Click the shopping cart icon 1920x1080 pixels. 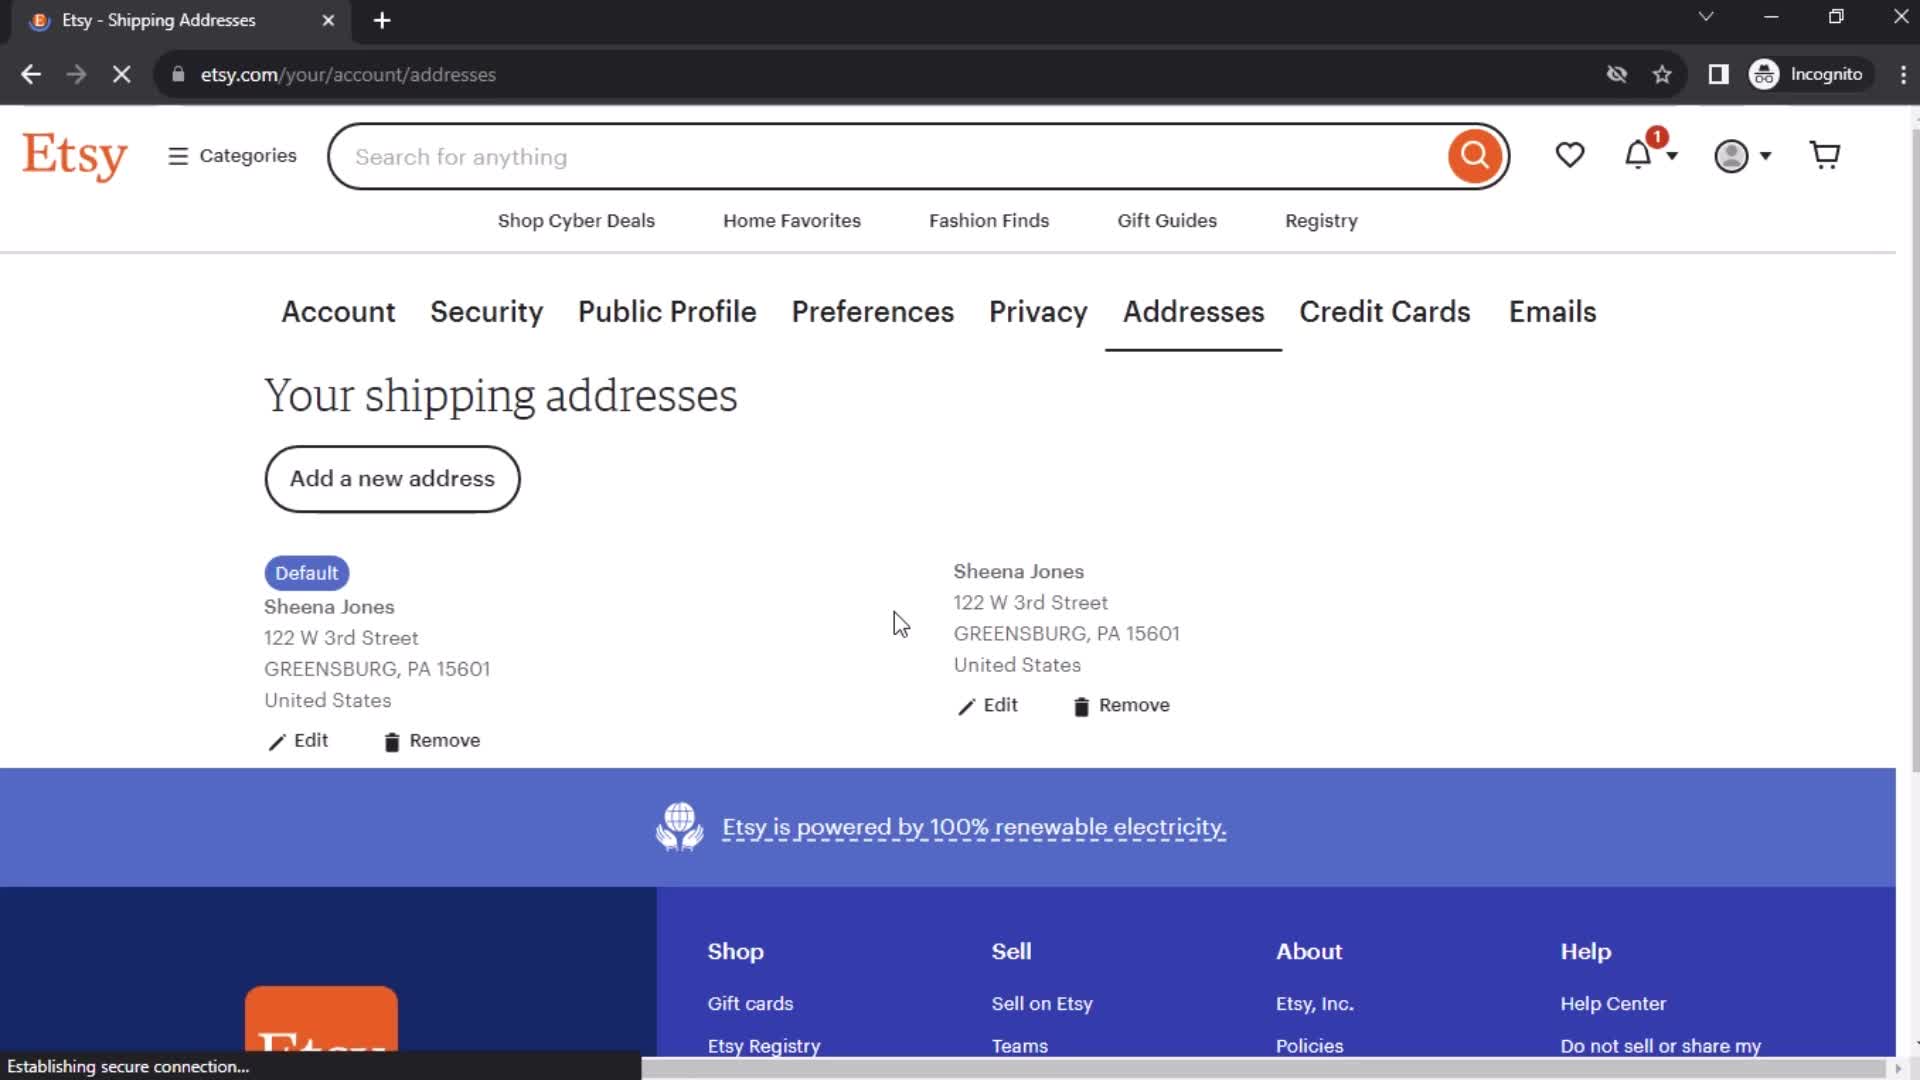coord(1825,156)
